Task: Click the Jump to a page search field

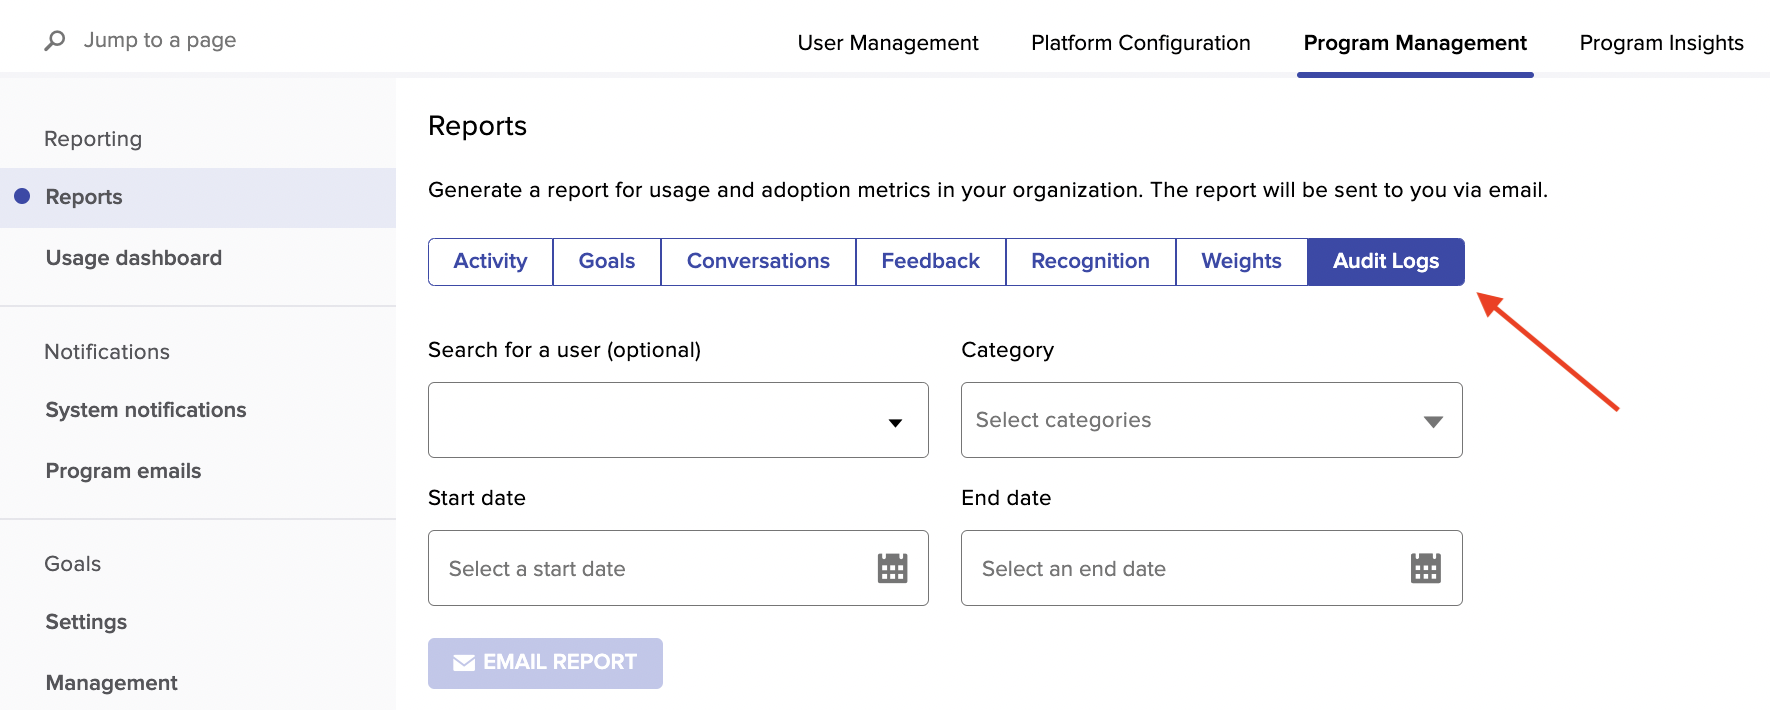Action: [160, 40]
